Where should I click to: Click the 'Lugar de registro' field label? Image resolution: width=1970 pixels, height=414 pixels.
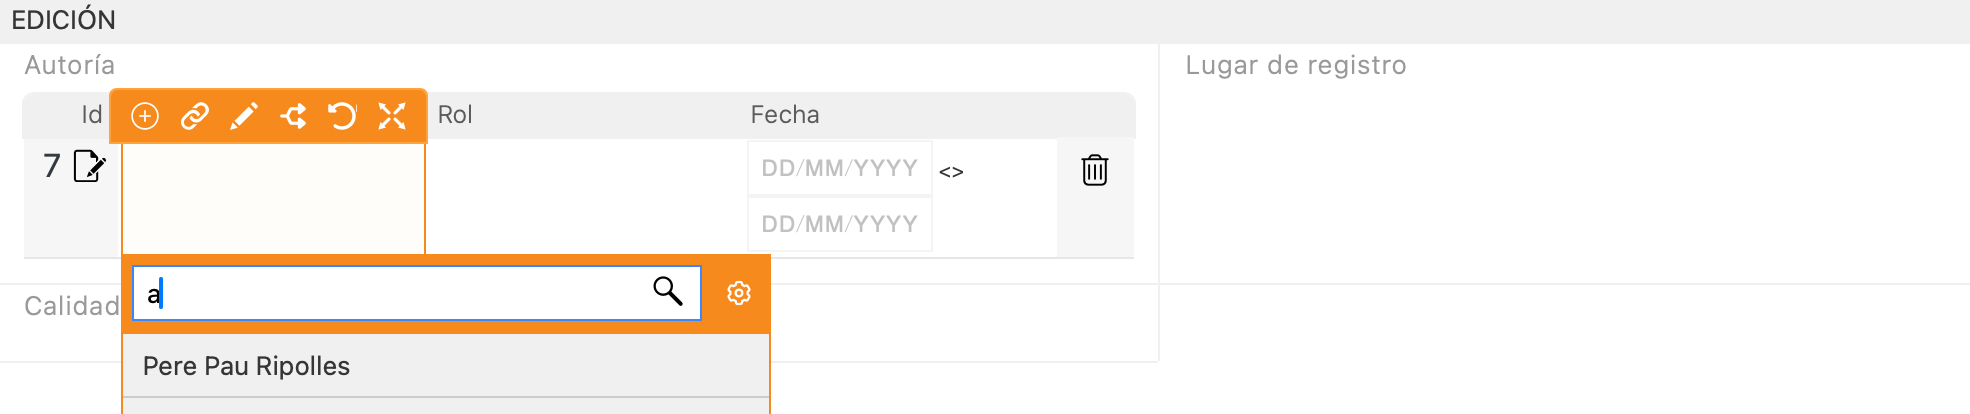[x=1296, y=65]
